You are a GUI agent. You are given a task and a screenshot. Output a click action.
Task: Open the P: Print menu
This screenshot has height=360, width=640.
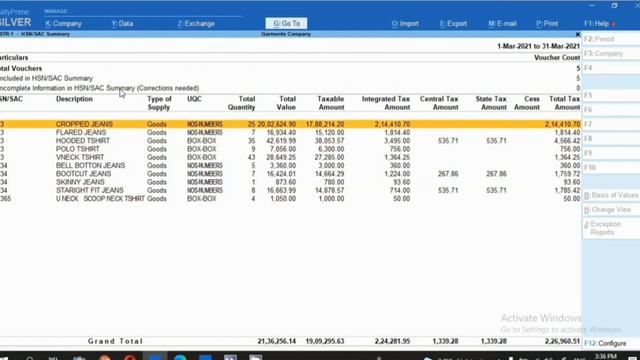tap(547, 24)
